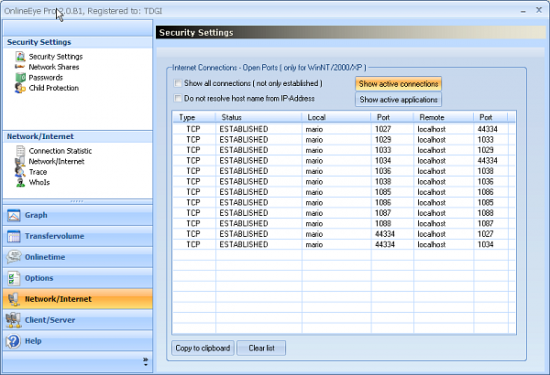Open Child Protection entry

coord(54,88)
